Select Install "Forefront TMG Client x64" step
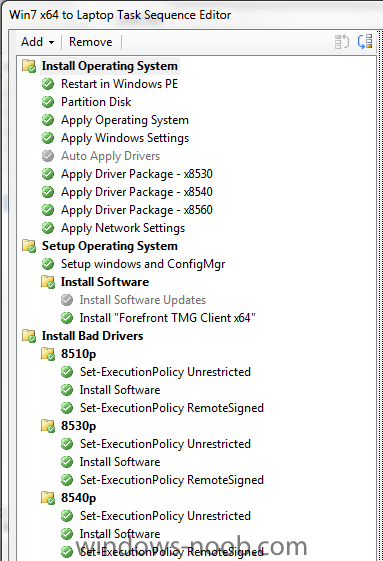This screenshot has width=383, height=561. point(168,318)
